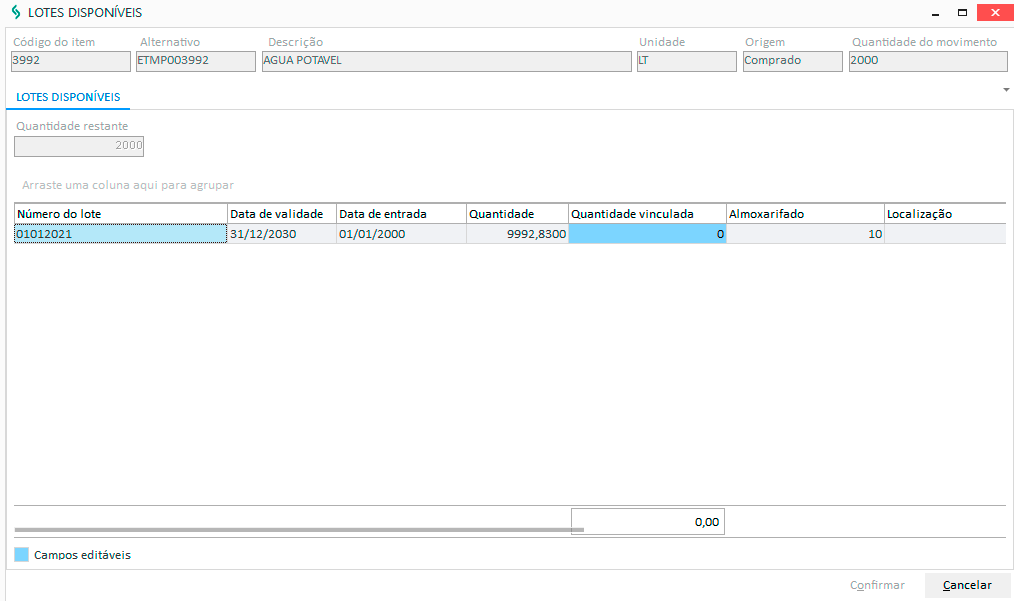The width and height of the screenshot is (1014, 601).
Task: Click the validity date cell 31/12/2030
Action: (x=282, y=234)
